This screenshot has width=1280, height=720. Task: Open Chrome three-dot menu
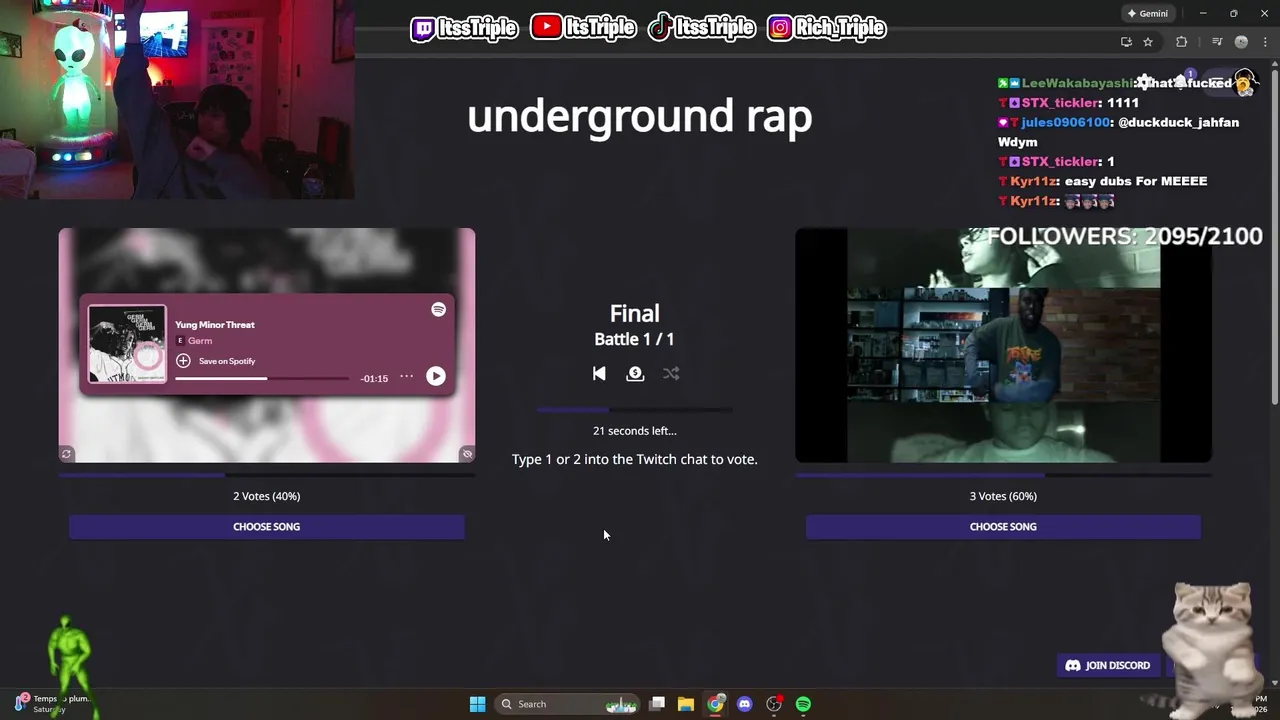pos(1263,42)
